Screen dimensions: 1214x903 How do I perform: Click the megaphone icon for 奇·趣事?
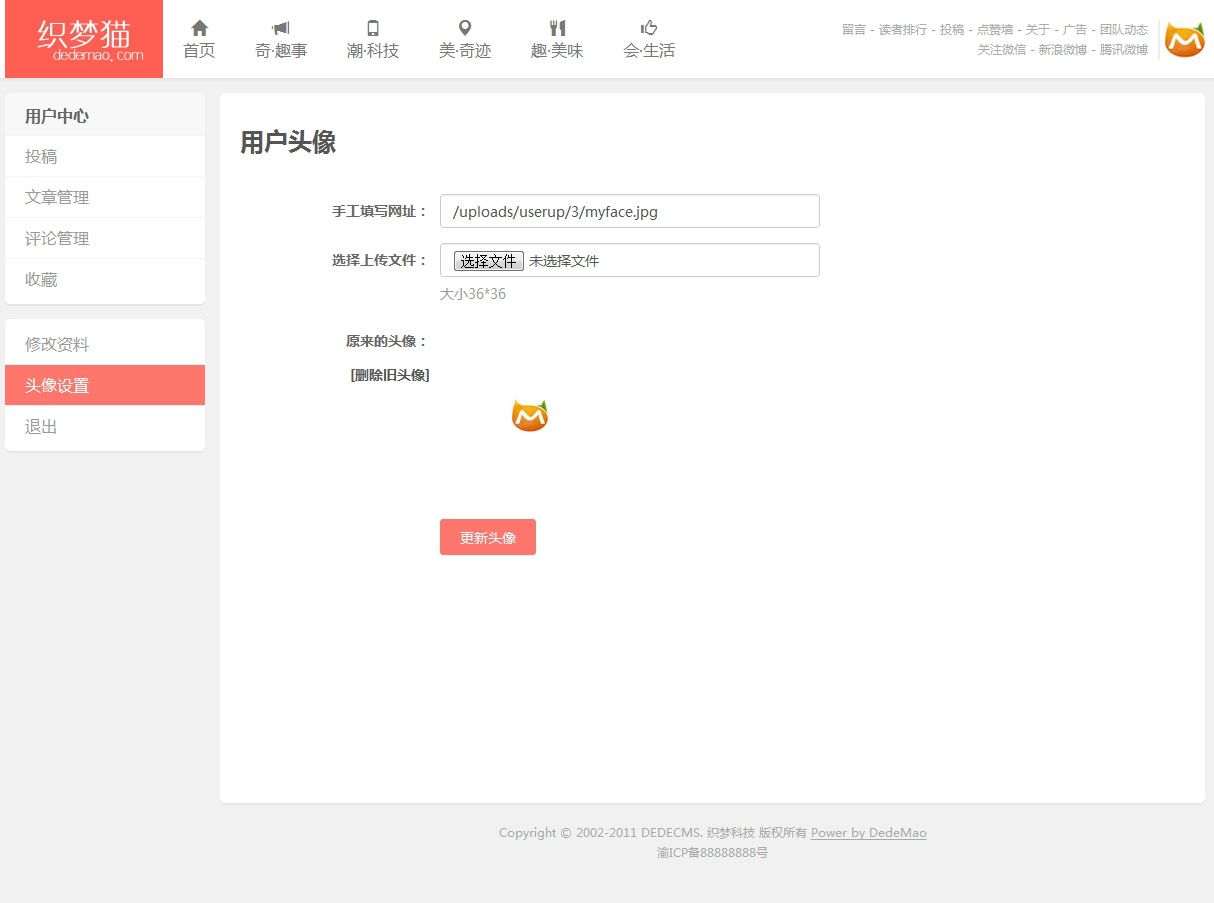[281, 28]
